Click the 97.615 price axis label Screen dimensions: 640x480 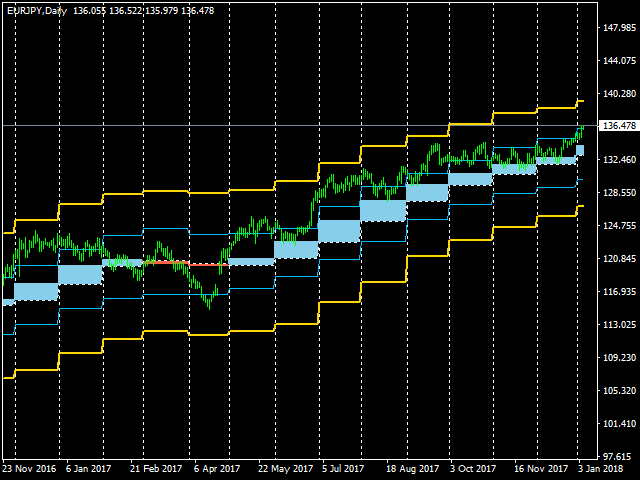point(619,456)
